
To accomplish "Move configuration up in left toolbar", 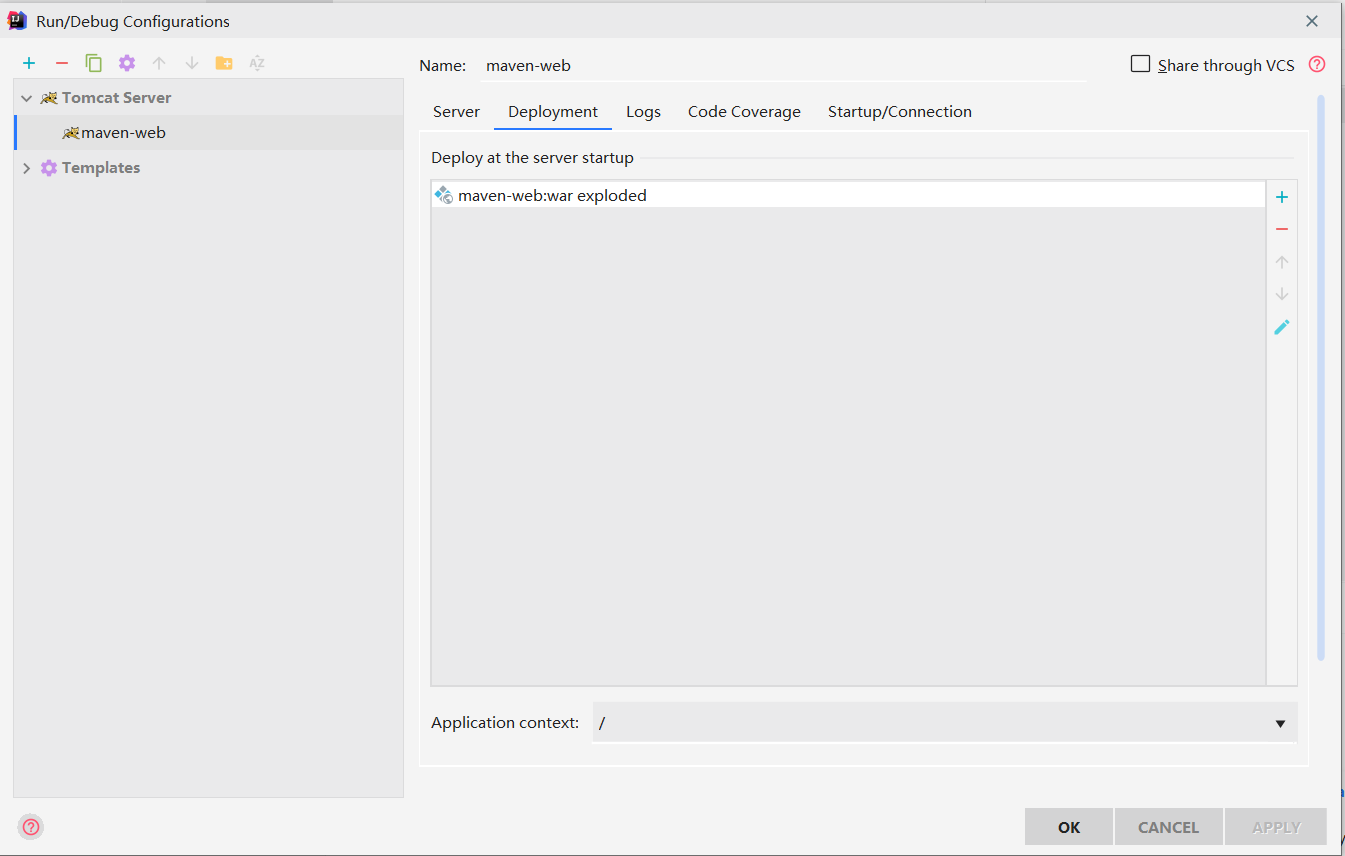I will click(159, 63).
